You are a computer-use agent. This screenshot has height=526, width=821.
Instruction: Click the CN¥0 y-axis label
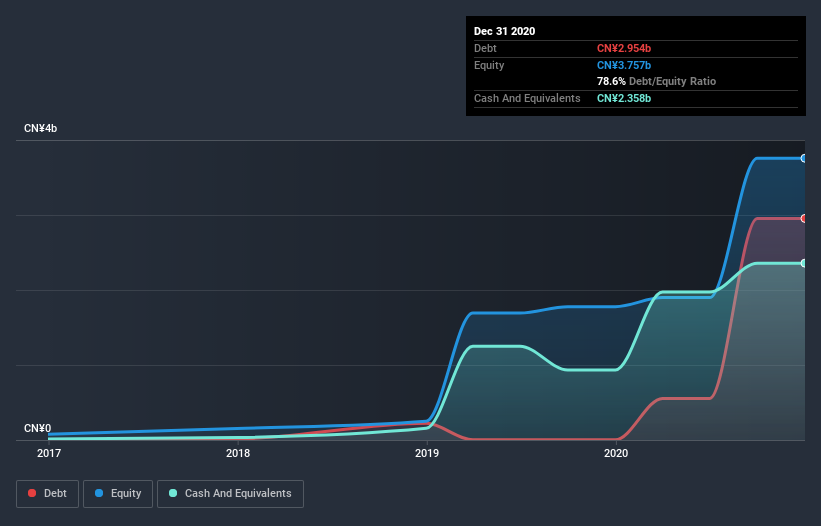click(x=38, y=428)
